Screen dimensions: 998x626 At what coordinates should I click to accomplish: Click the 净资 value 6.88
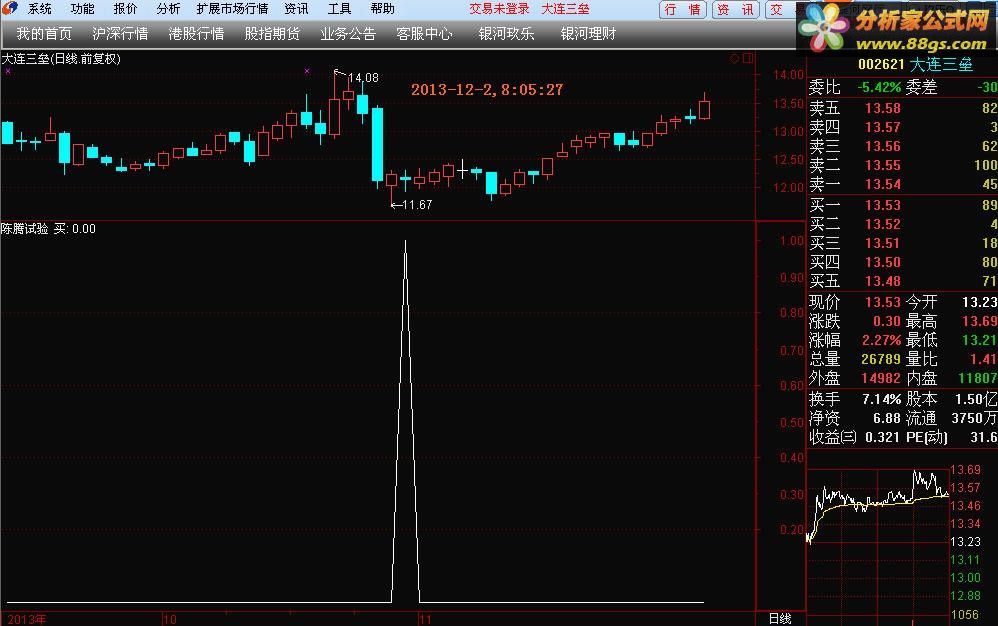(887, 419)
